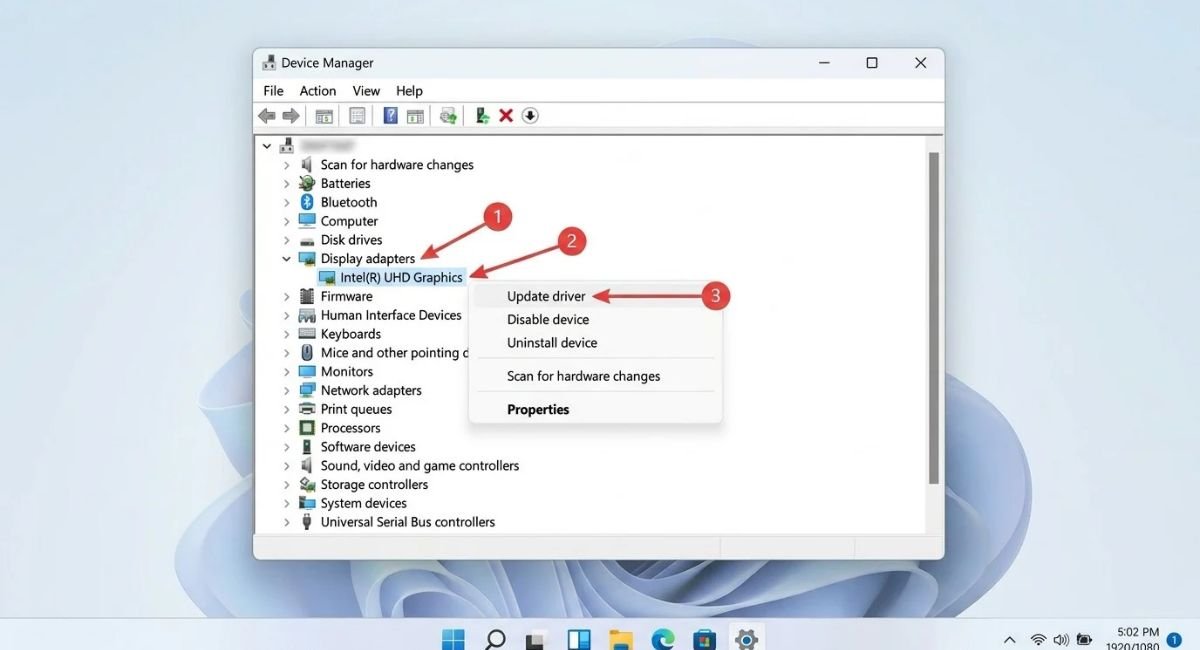Viewport: 1200px width, 650px height.
Task: Click the Bluetooth category icon
Action: click(307, 202)
